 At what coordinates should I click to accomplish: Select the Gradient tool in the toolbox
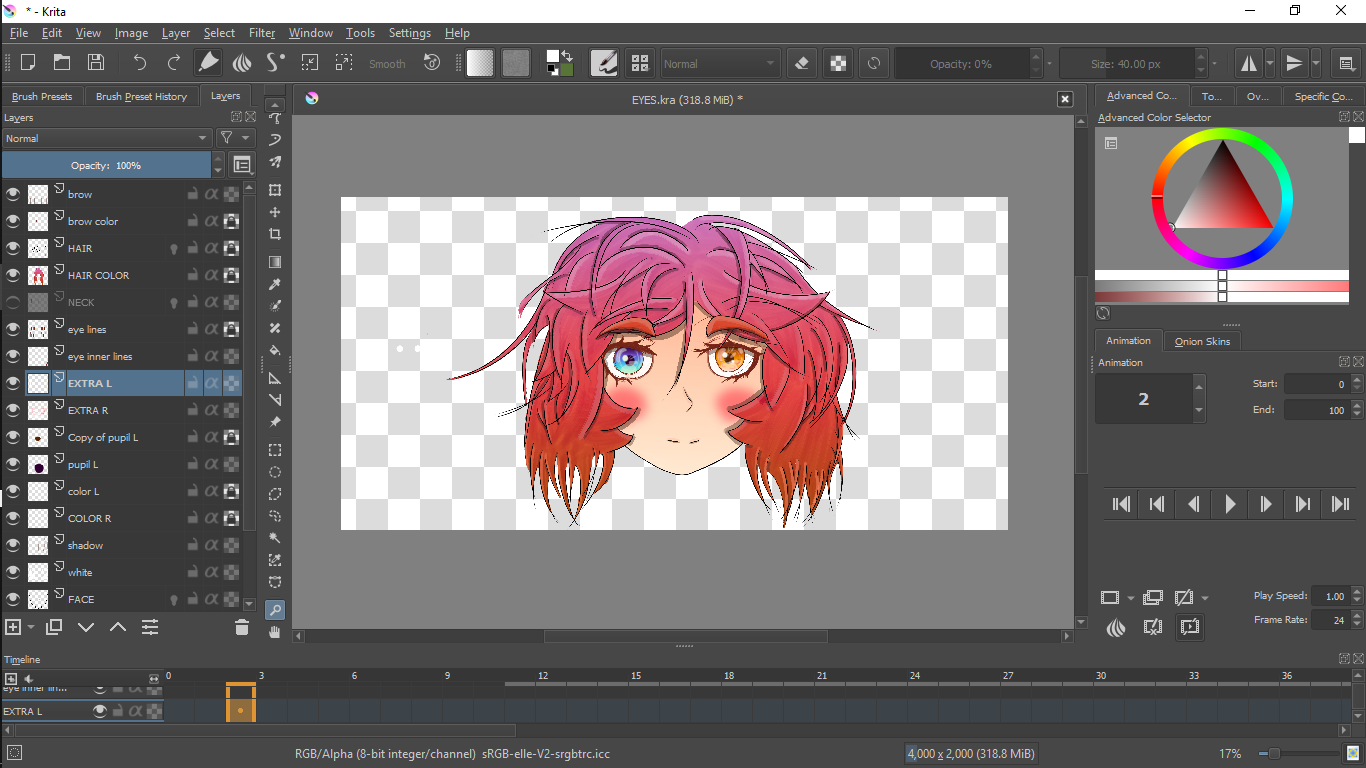pyautogui.click(x=275, y=262)
